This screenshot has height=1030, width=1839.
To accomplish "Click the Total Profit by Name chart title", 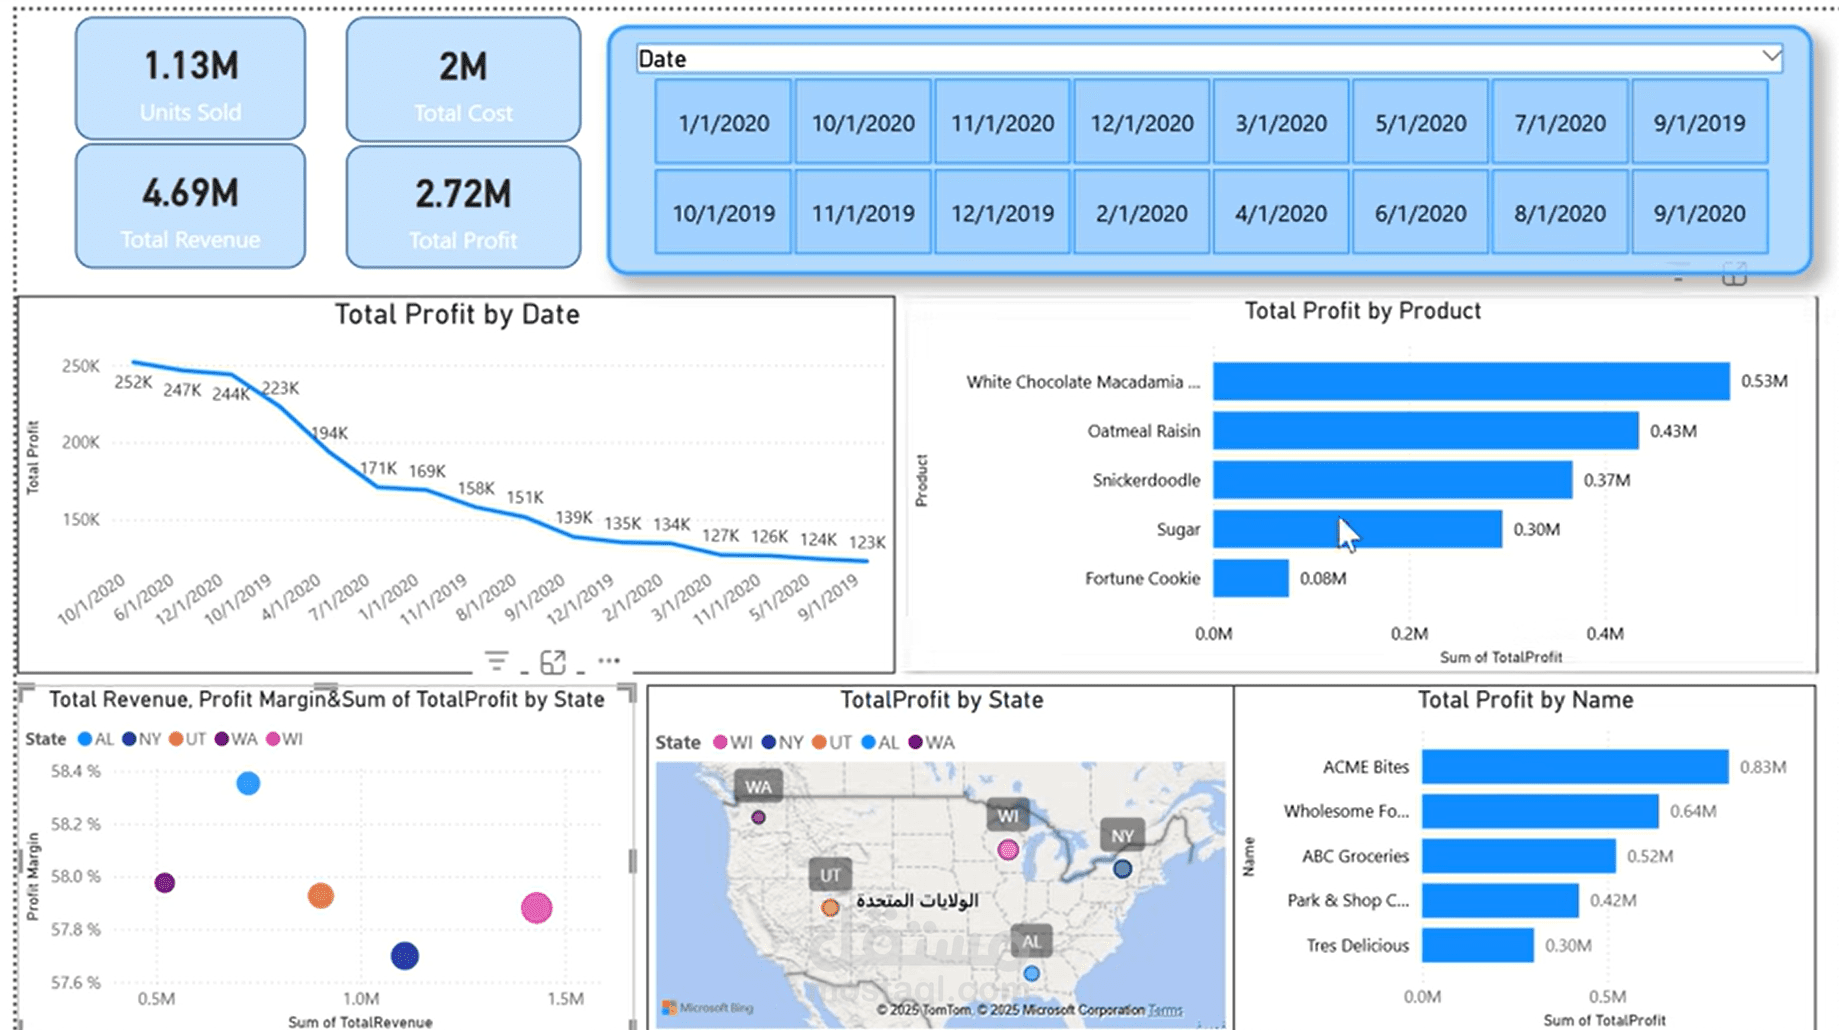I will tap(1525, 700).
